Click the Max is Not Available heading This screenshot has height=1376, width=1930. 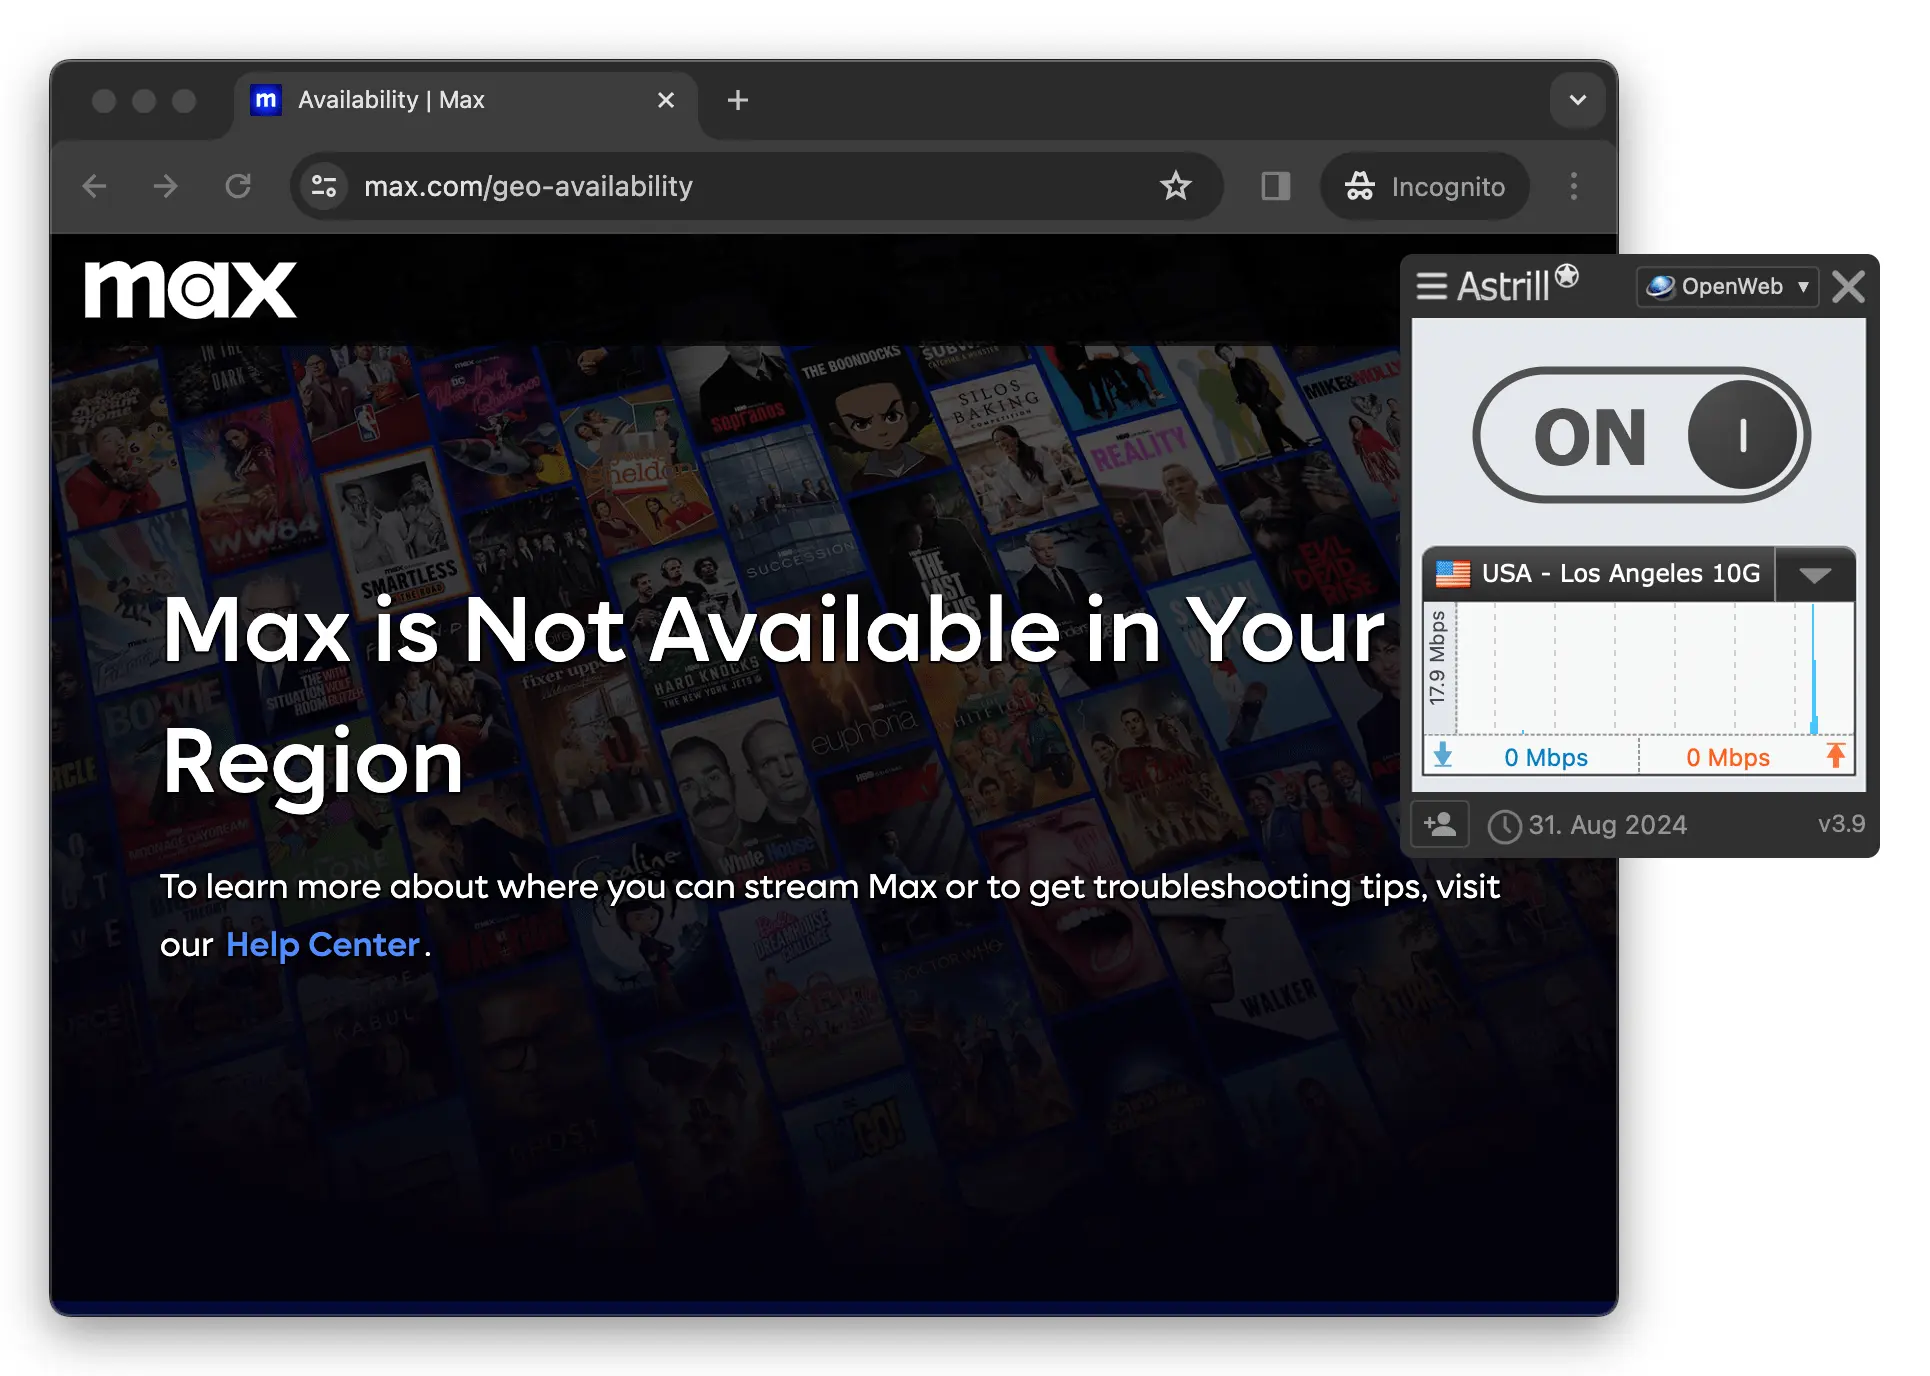tap(773, 695)
